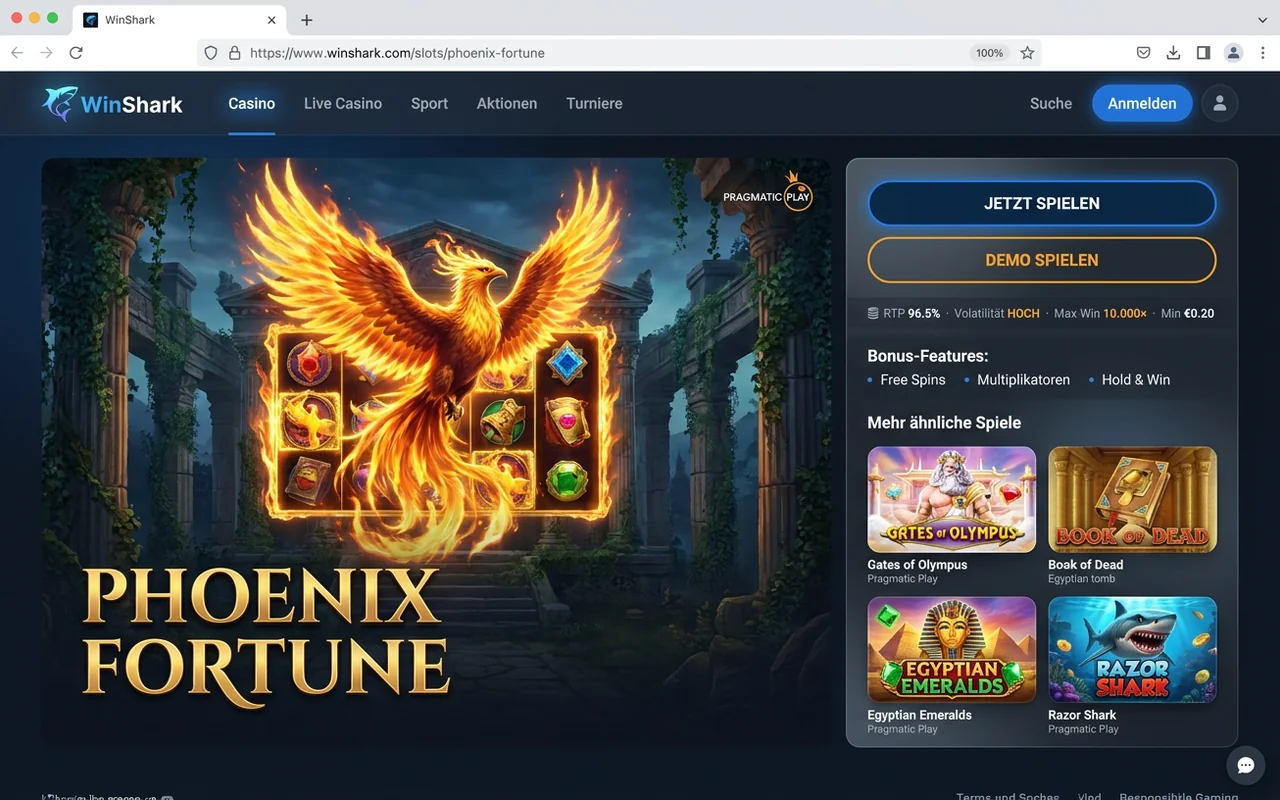Click the Phoenix Fortune hero banner image
The width and height of the screenshot is (1280, 800).
click(x=436, y=453)
